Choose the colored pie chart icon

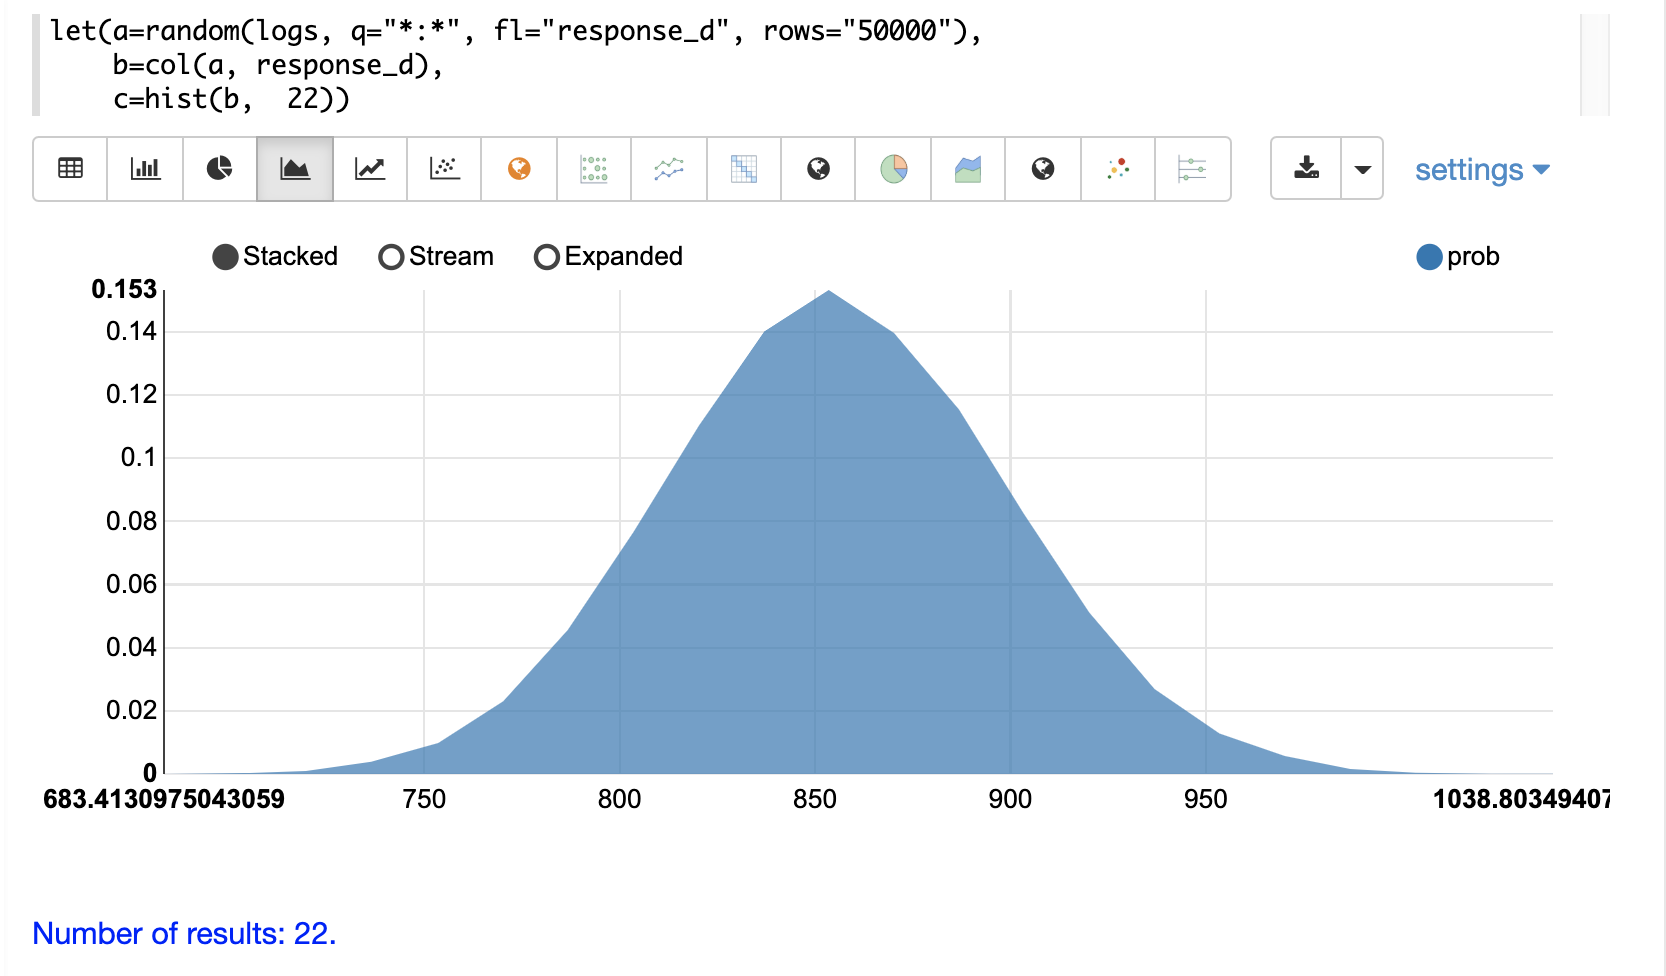(893, 169)
